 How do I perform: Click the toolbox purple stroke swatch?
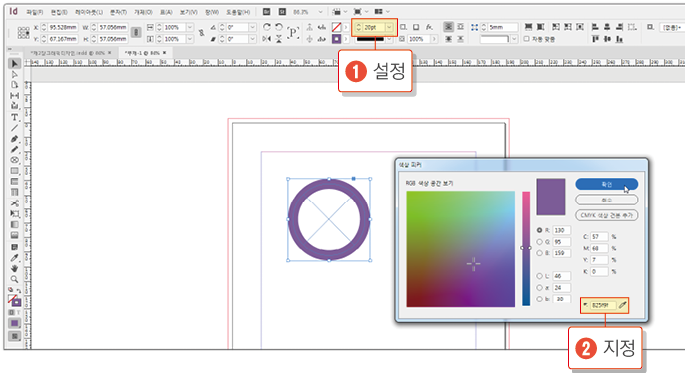[17, 302]
